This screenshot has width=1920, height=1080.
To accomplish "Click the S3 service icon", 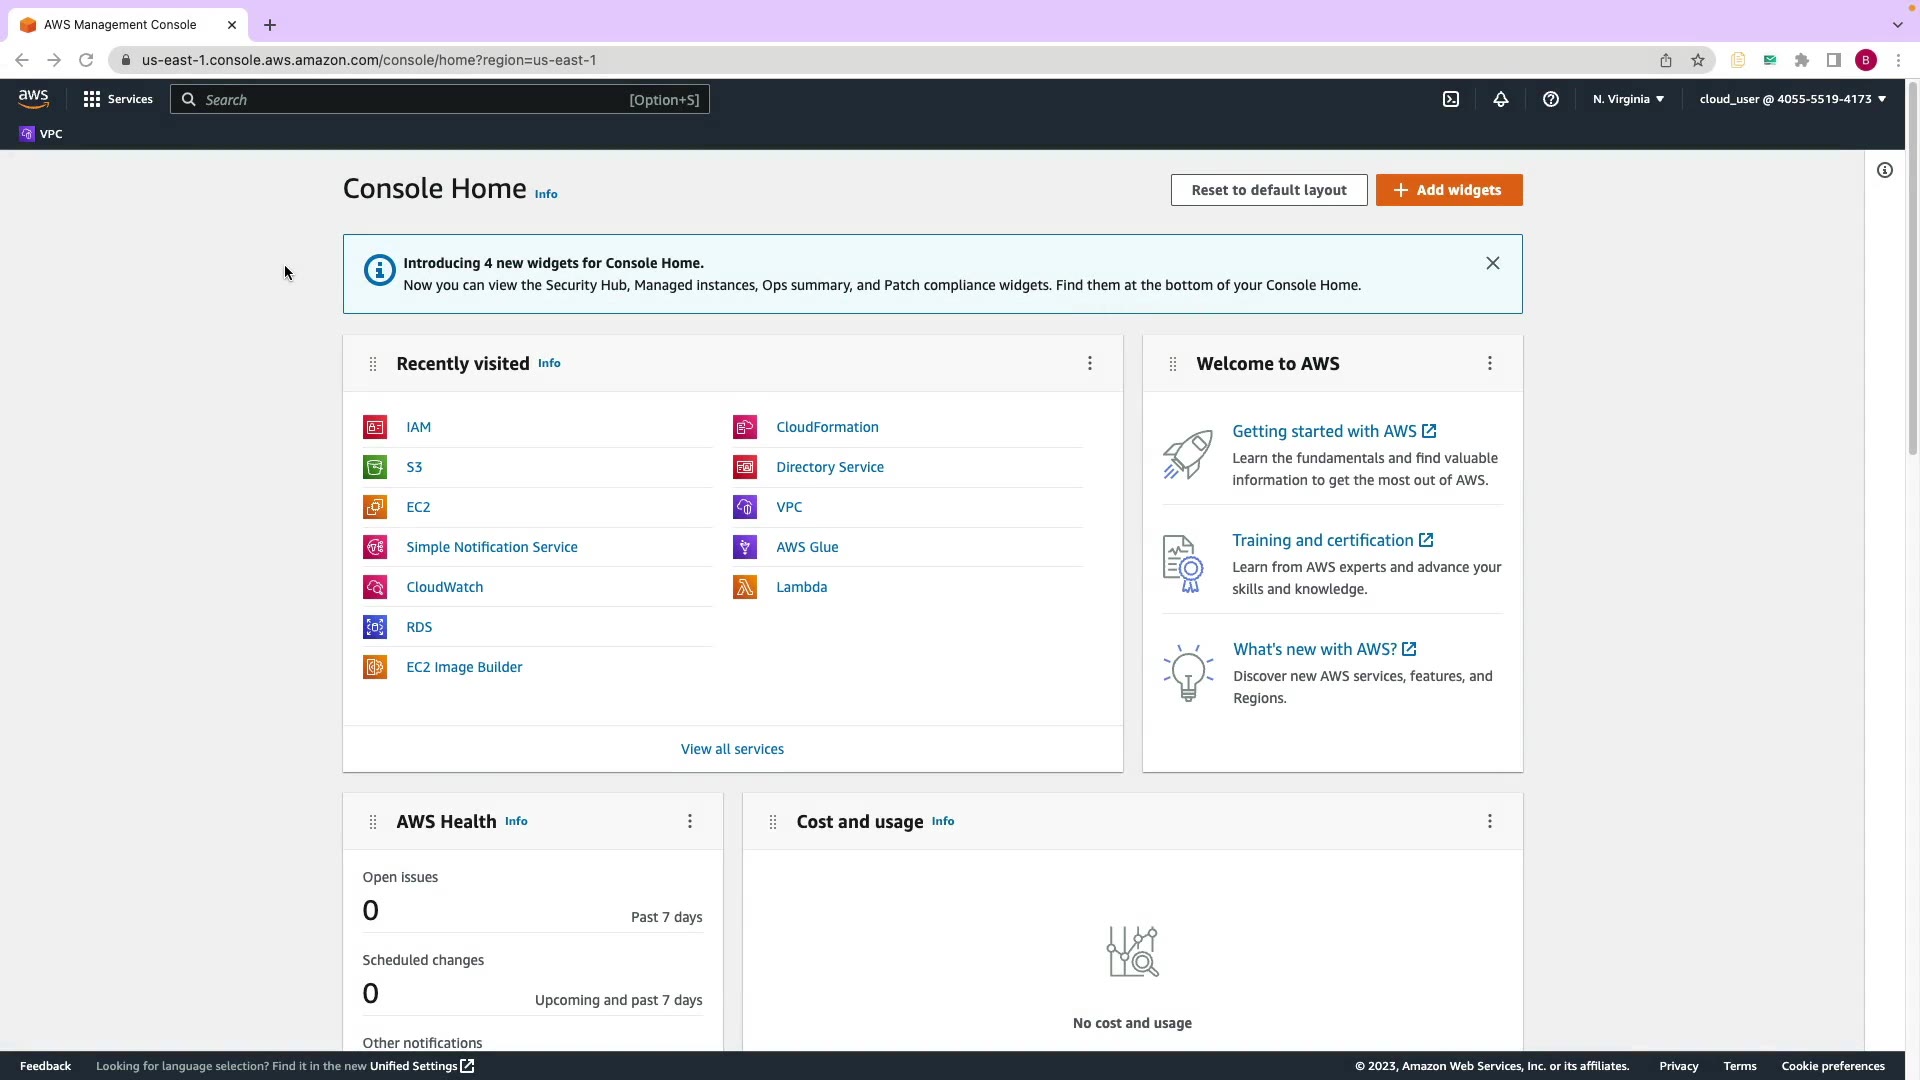I will click(375, 467).
